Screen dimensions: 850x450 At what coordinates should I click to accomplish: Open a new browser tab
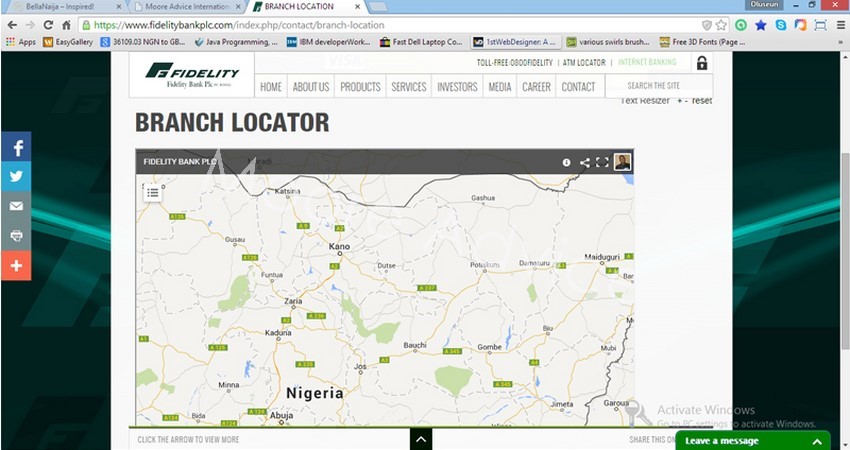[x=378, y=7]
